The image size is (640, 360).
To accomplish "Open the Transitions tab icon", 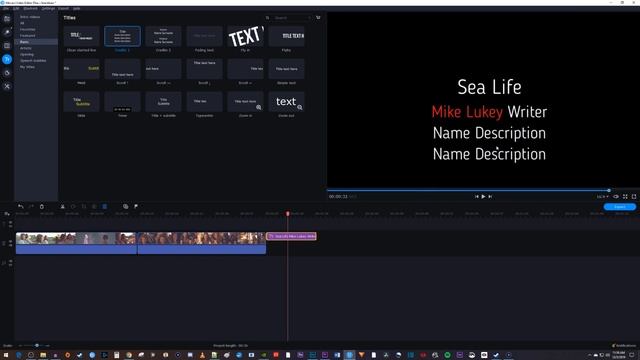I will (7, 46).
